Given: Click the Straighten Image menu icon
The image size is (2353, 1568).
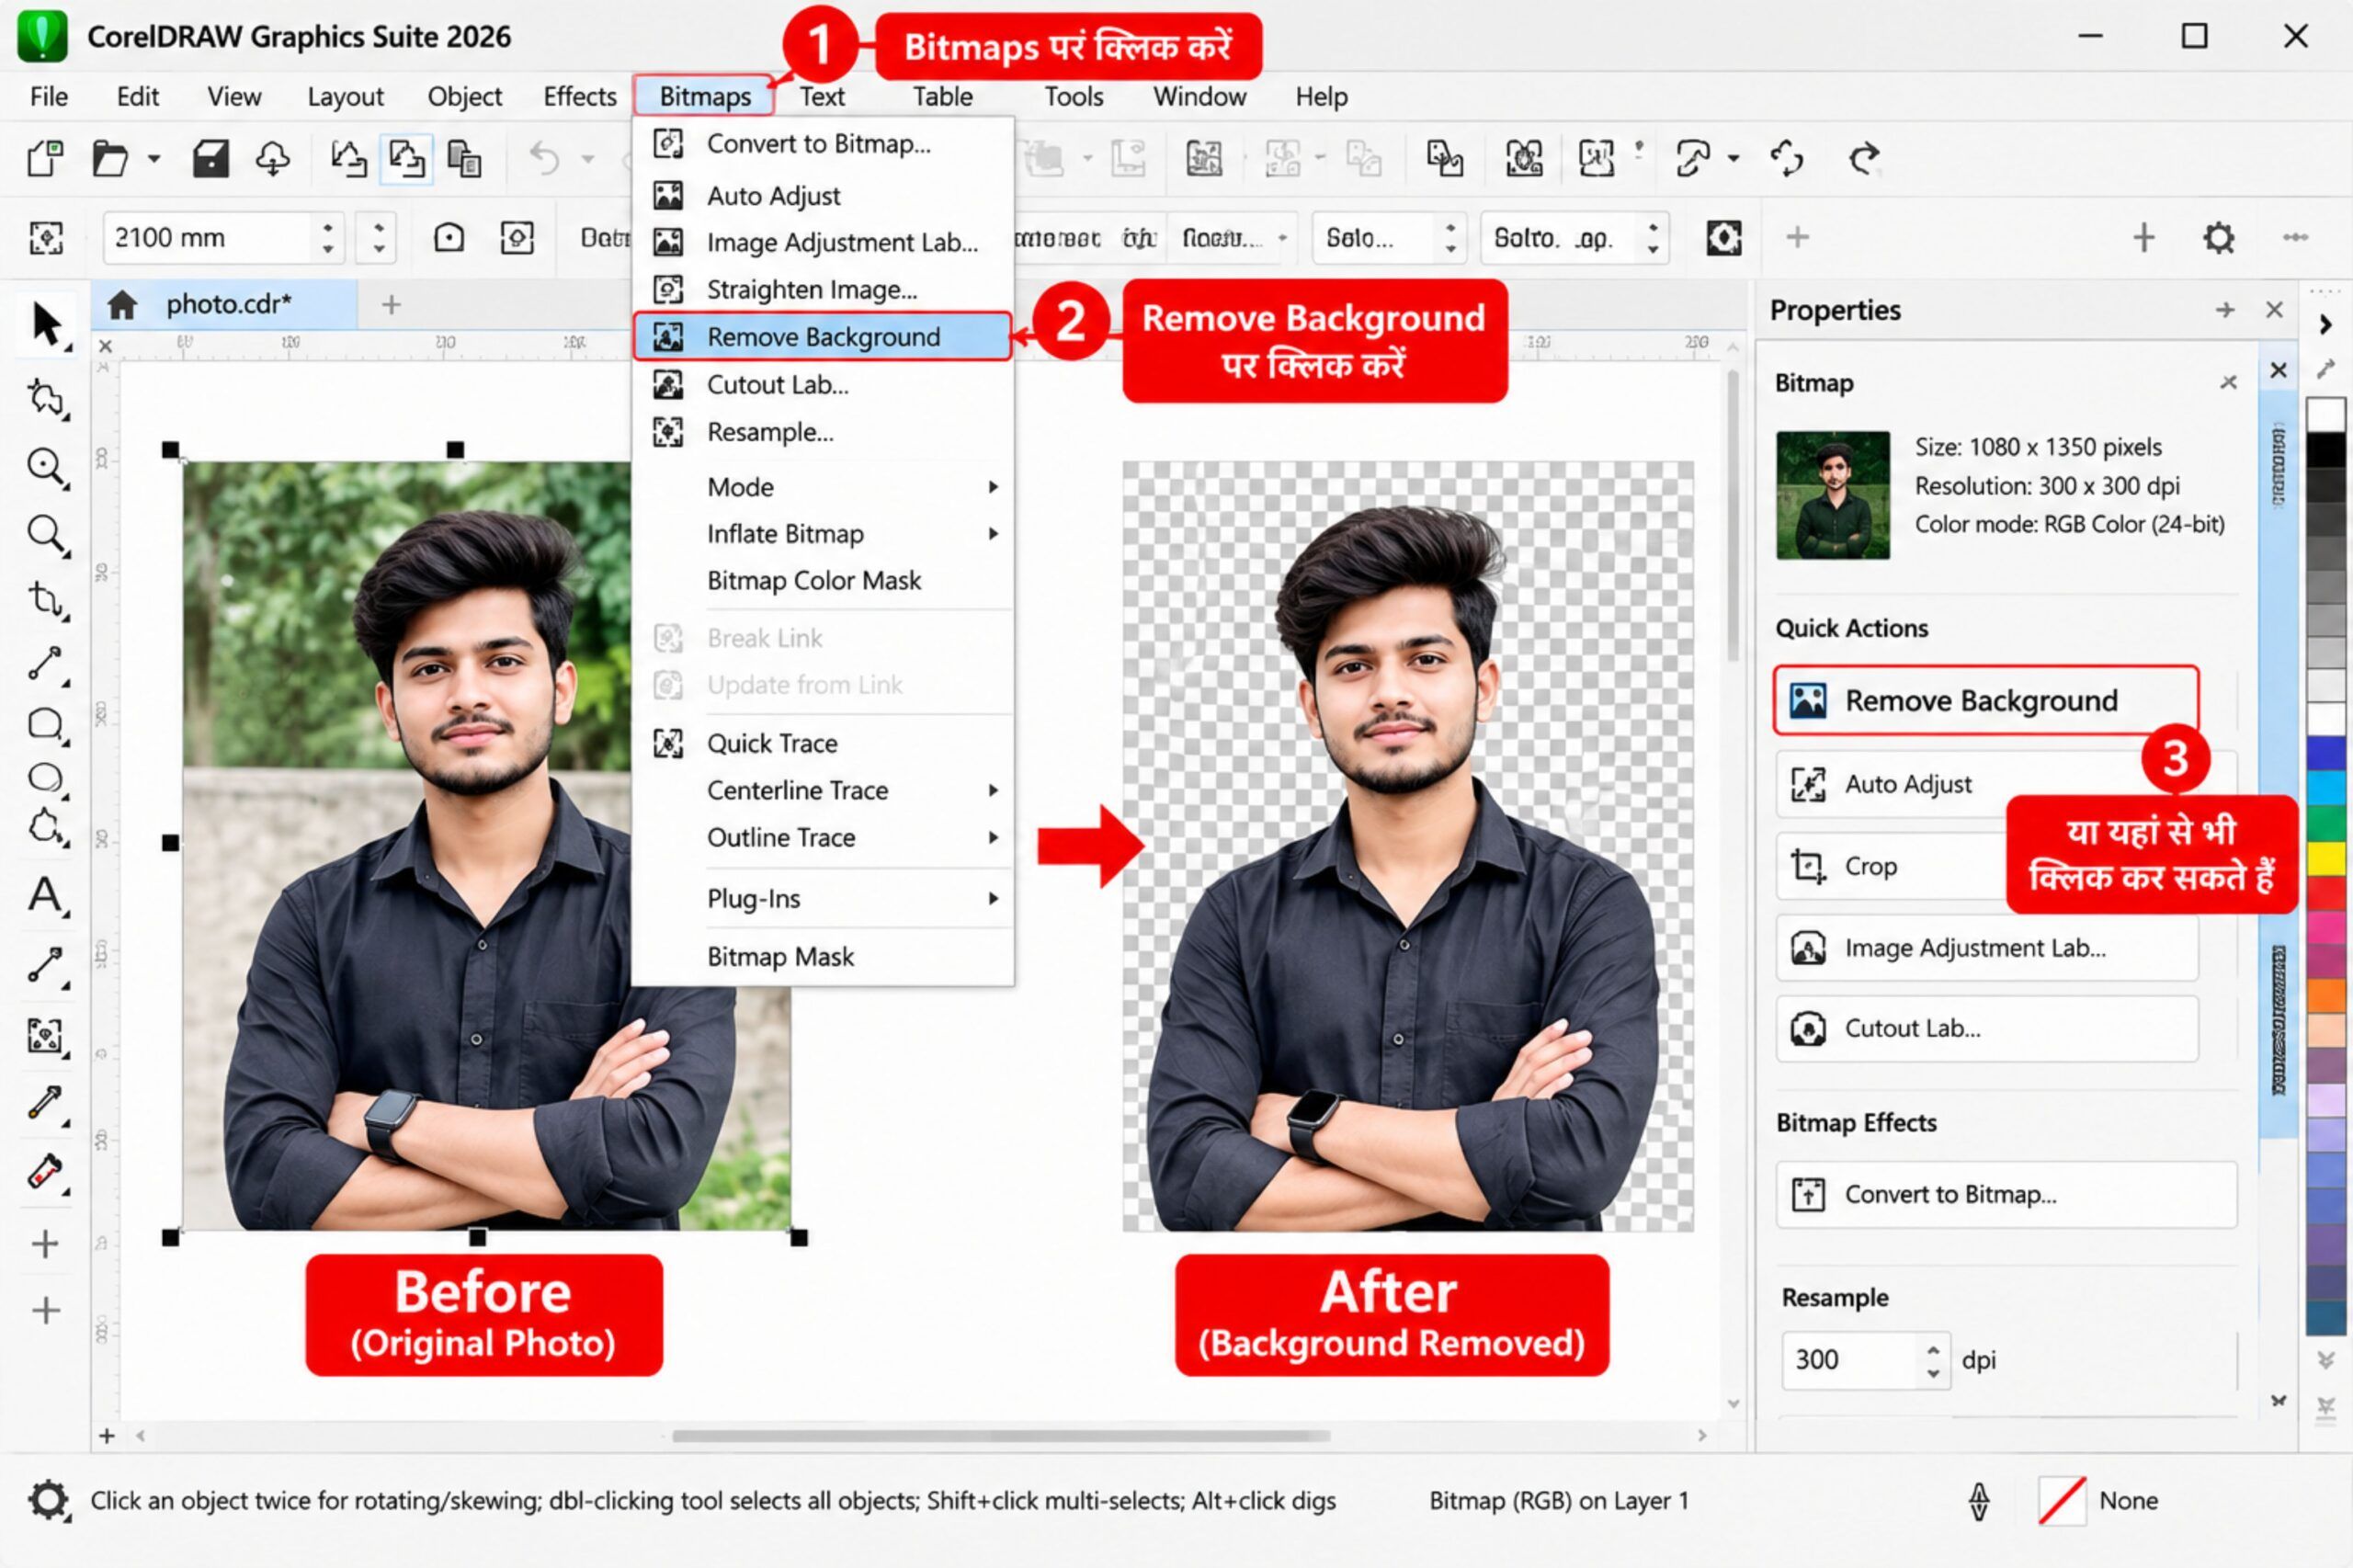Looking at the screenshot, I should [668, 289].
